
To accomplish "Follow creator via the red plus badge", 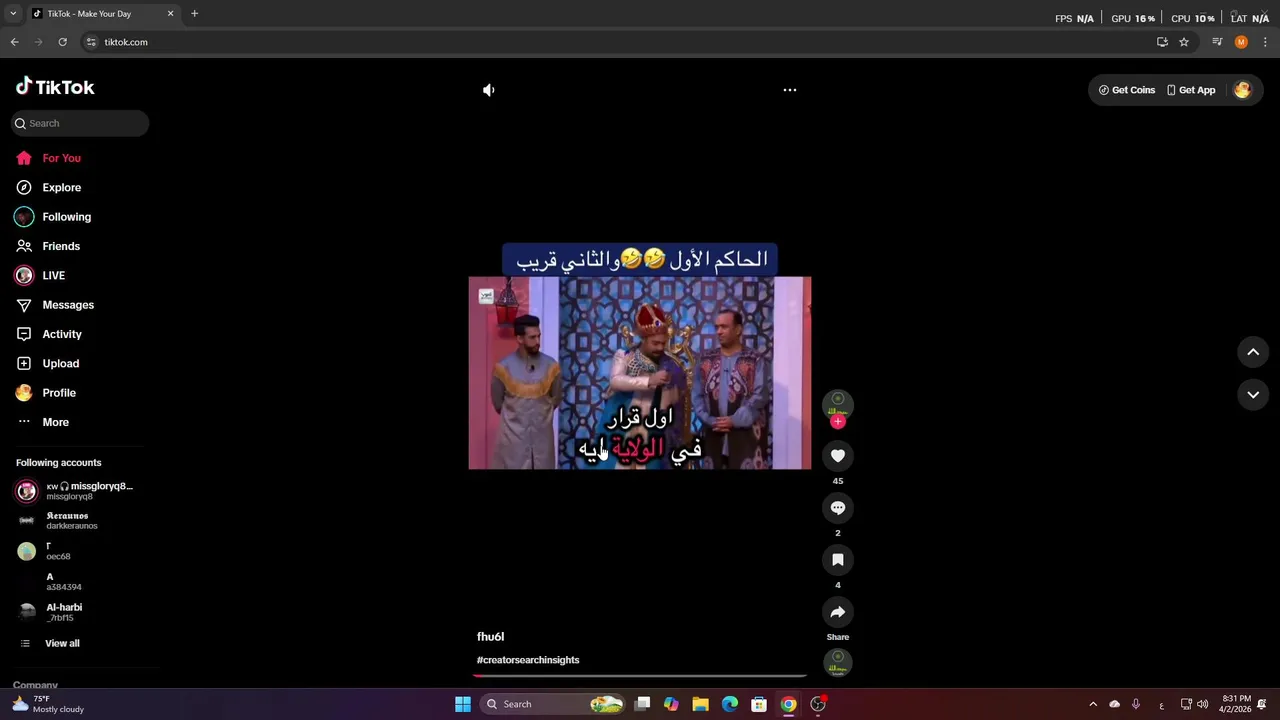I will pos(838,422).
